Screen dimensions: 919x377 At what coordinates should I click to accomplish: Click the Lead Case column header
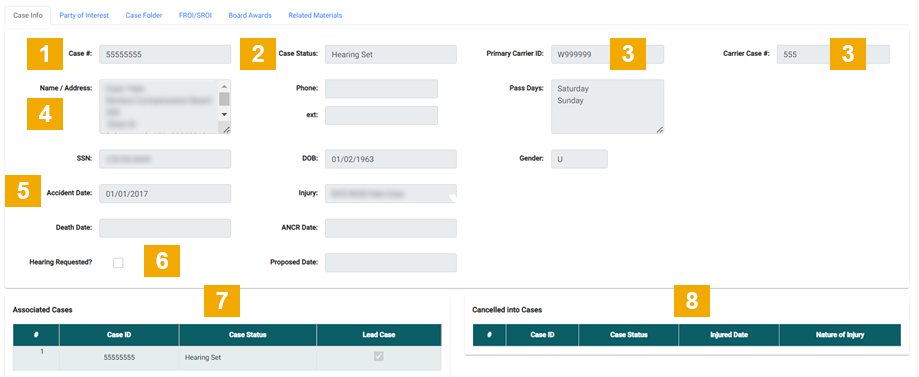pos(379,335)
